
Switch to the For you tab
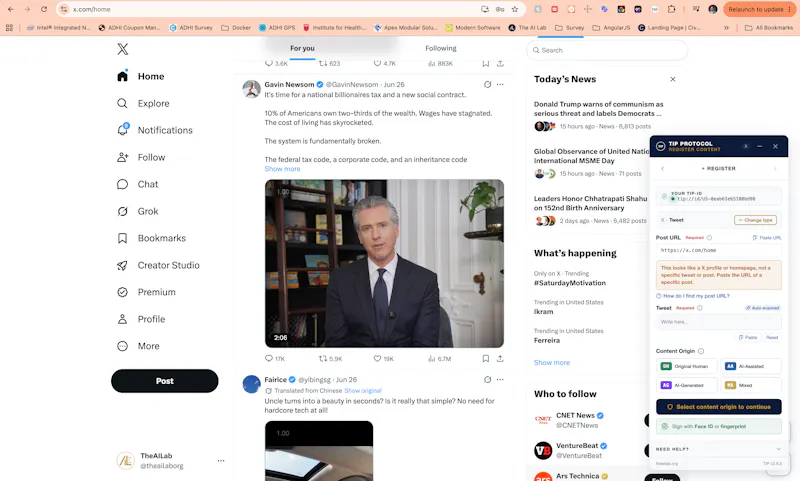303,48
